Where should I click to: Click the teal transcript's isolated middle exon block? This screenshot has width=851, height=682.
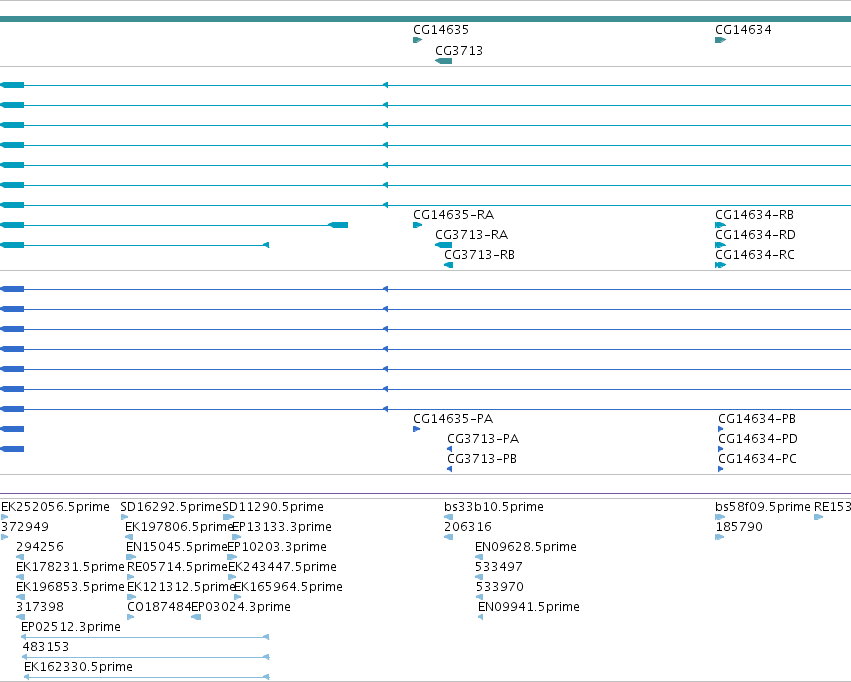tap(339, 225)
